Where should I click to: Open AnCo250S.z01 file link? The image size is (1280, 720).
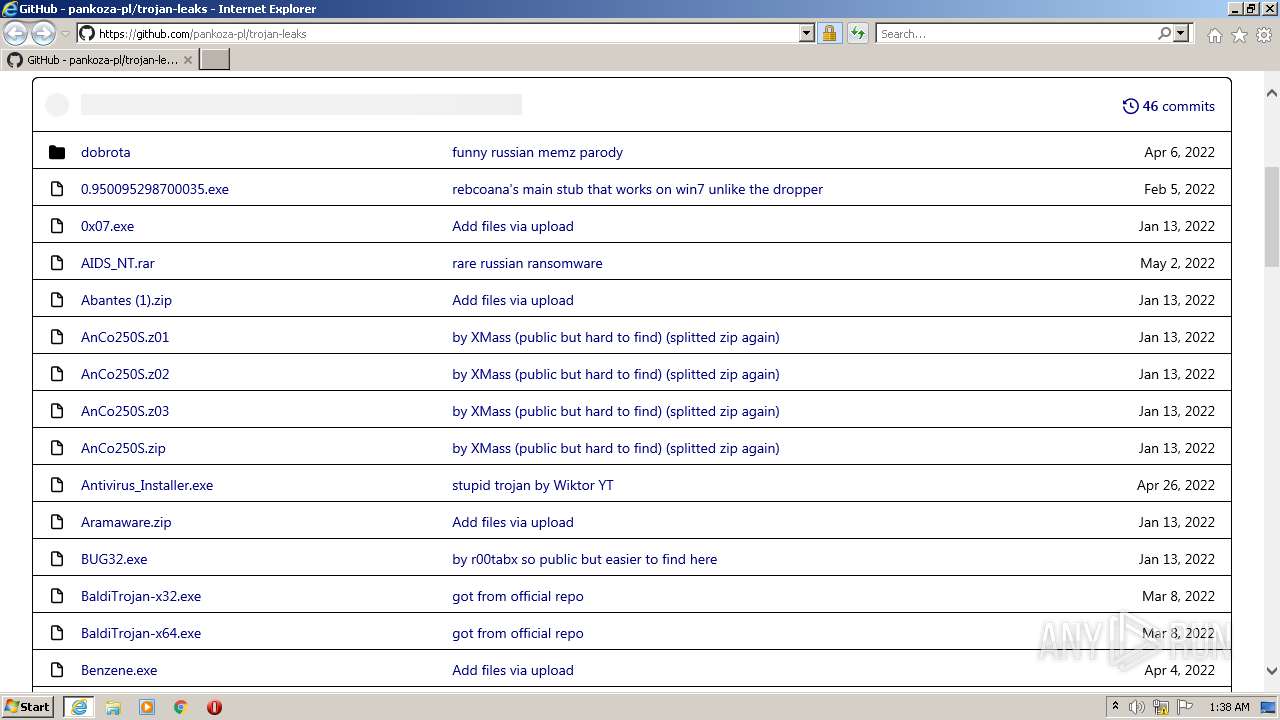pyautogui.click(x=125, y=337)
